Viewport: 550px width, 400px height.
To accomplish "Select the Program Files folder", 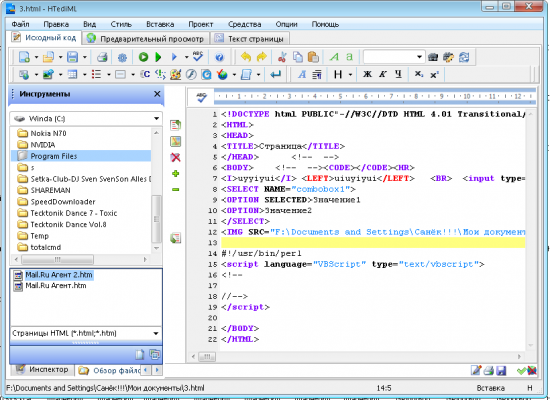I will pyautogui.click(x=81, y=156).
